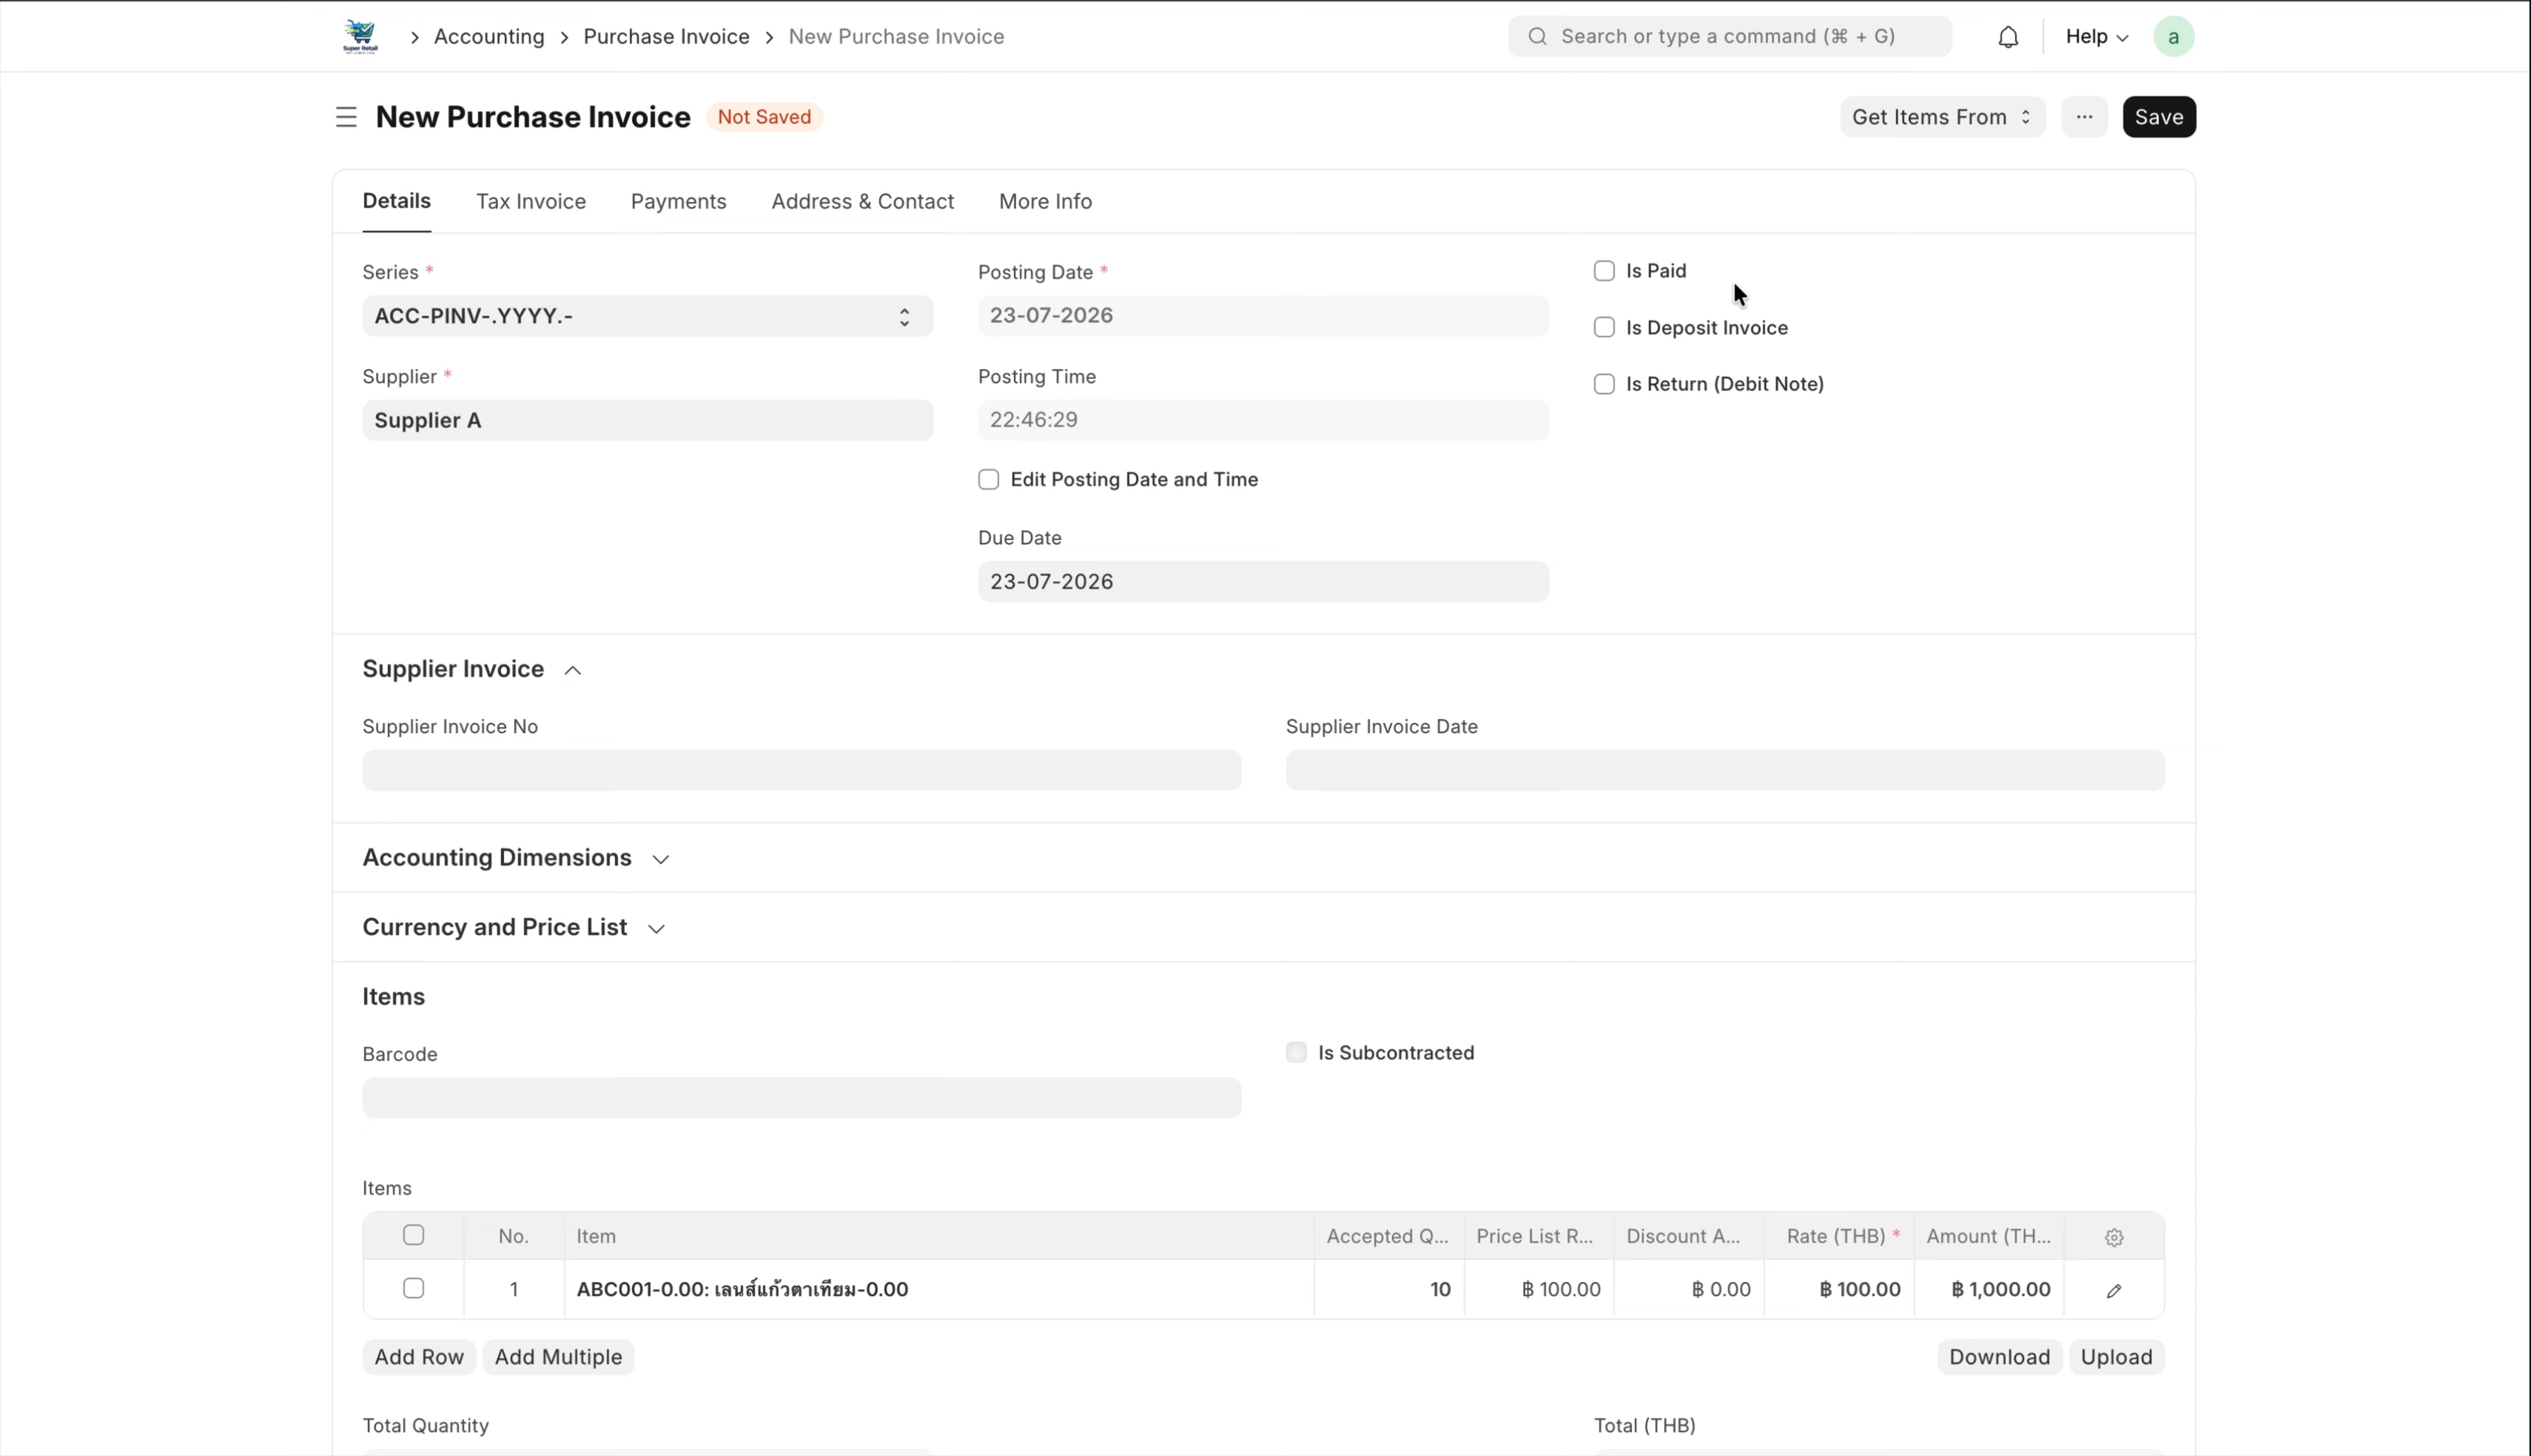Enable the Is Paid checkbox
This screenshot has width=2531, height=1456.
coord(1604,271)
